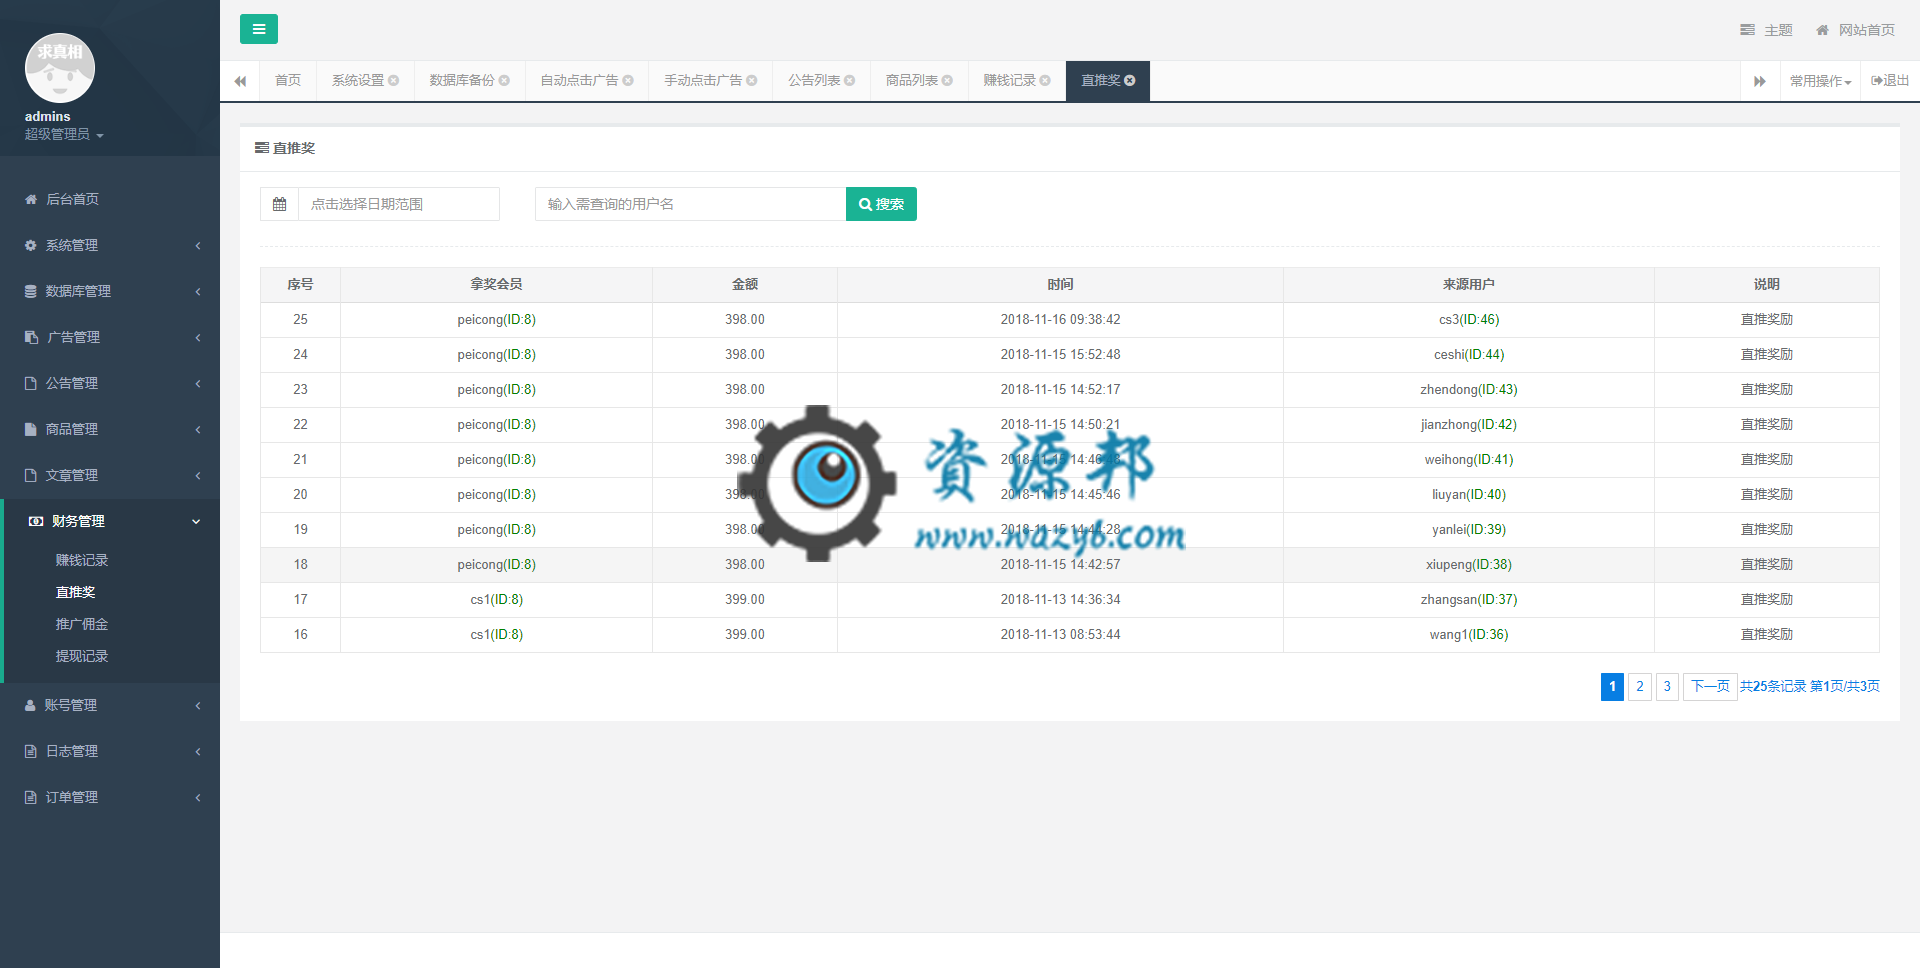Click the 退出 logout button
The image size is (1920, 968).
point(1890,80)
